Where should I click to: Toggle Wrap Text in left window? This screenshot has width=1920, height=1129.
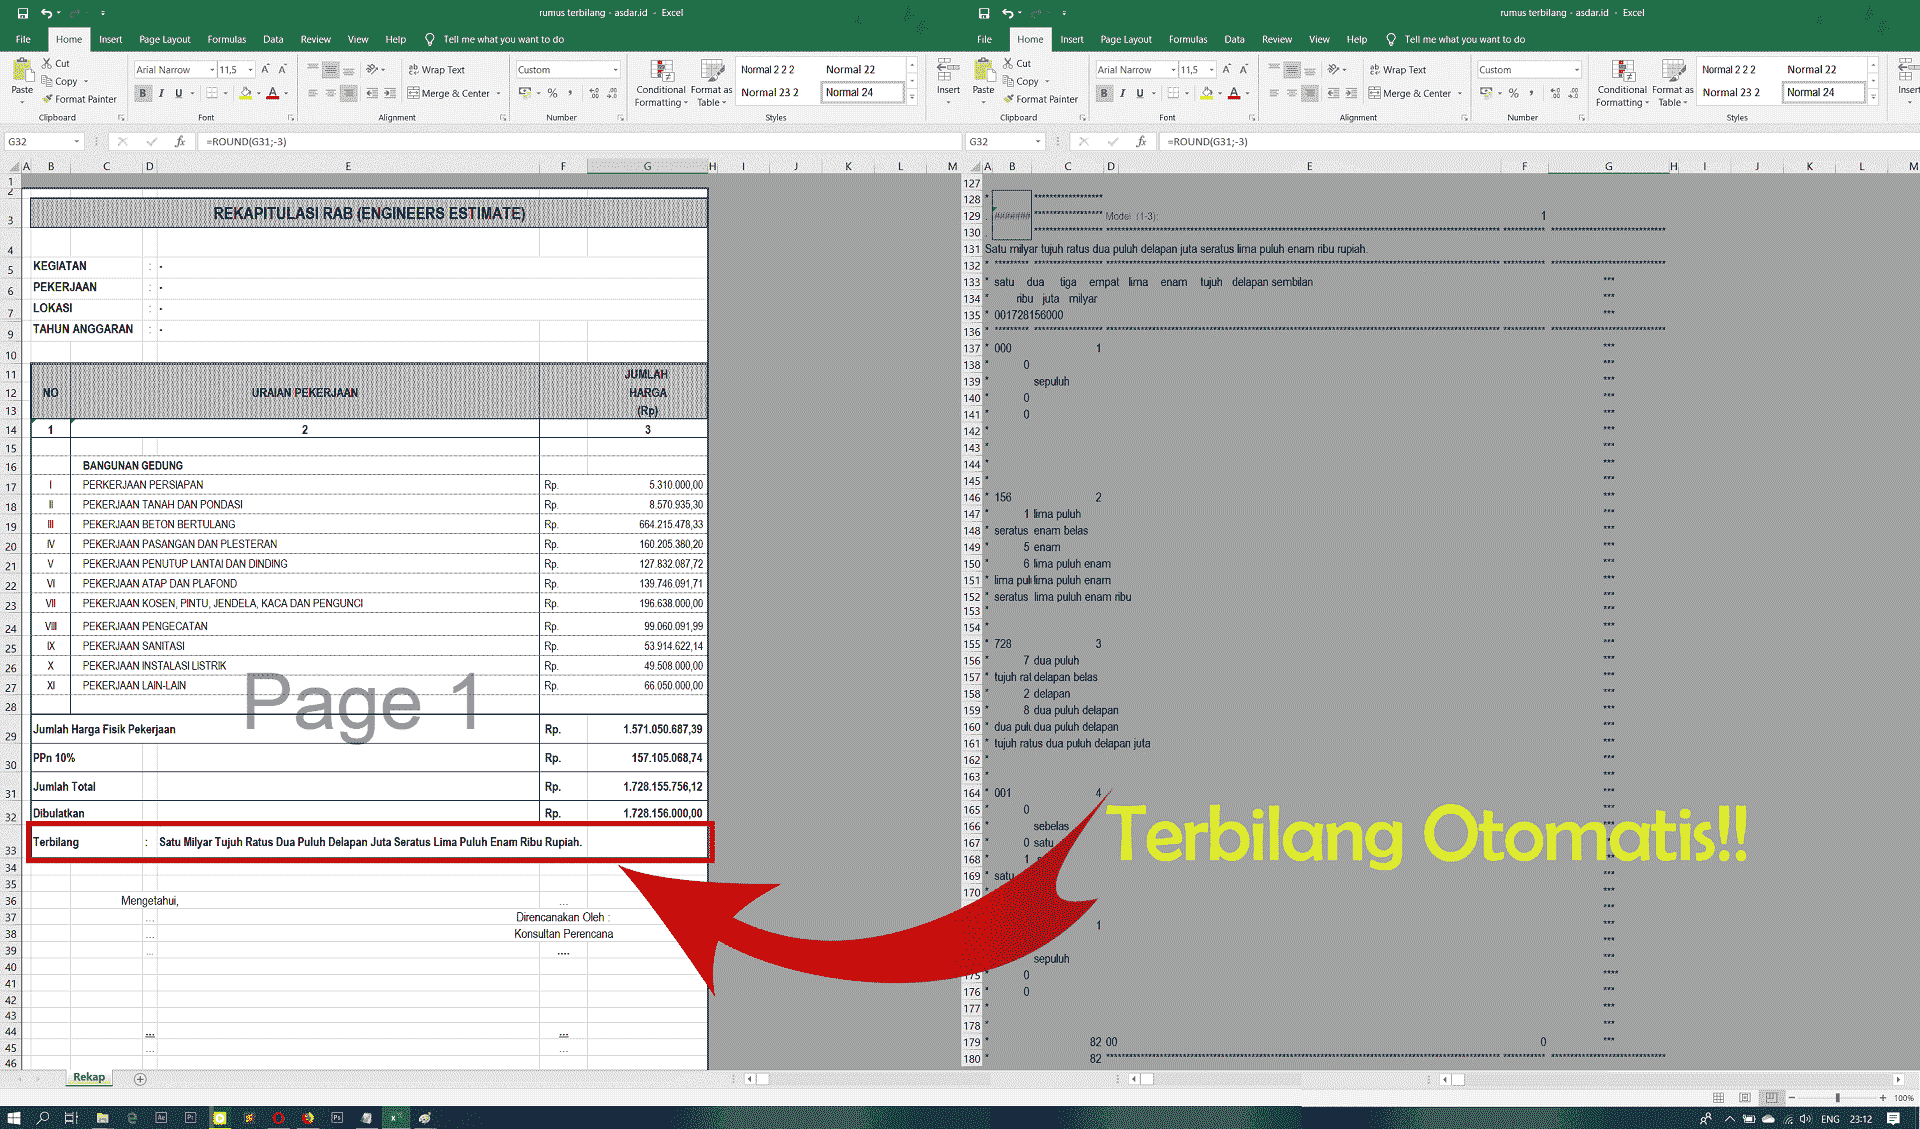point(437,69)
